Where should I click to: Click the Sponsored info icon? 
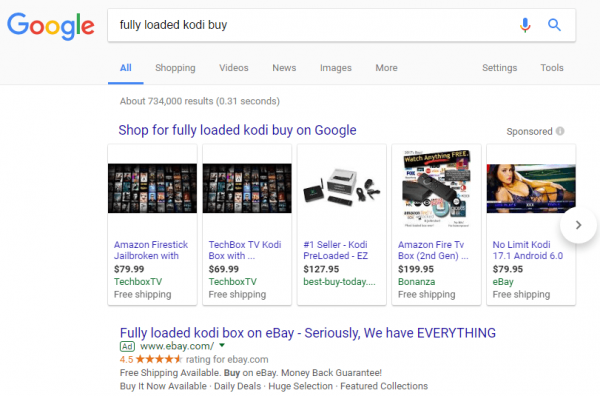560,131
